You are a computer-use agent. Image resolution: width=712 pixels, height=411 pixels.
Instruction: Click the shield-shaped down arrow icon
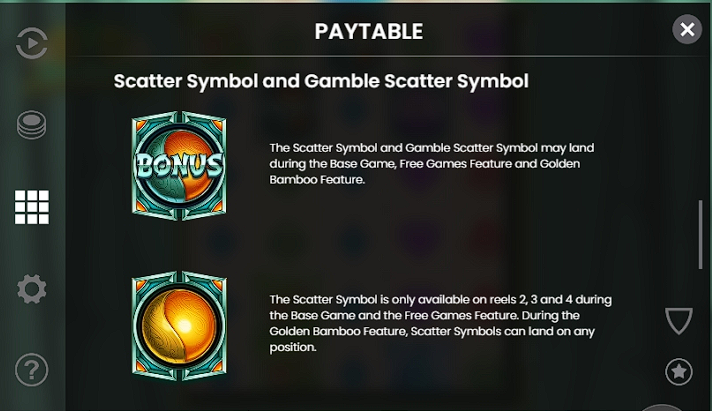pyautogui.click(x=679, y=321)
